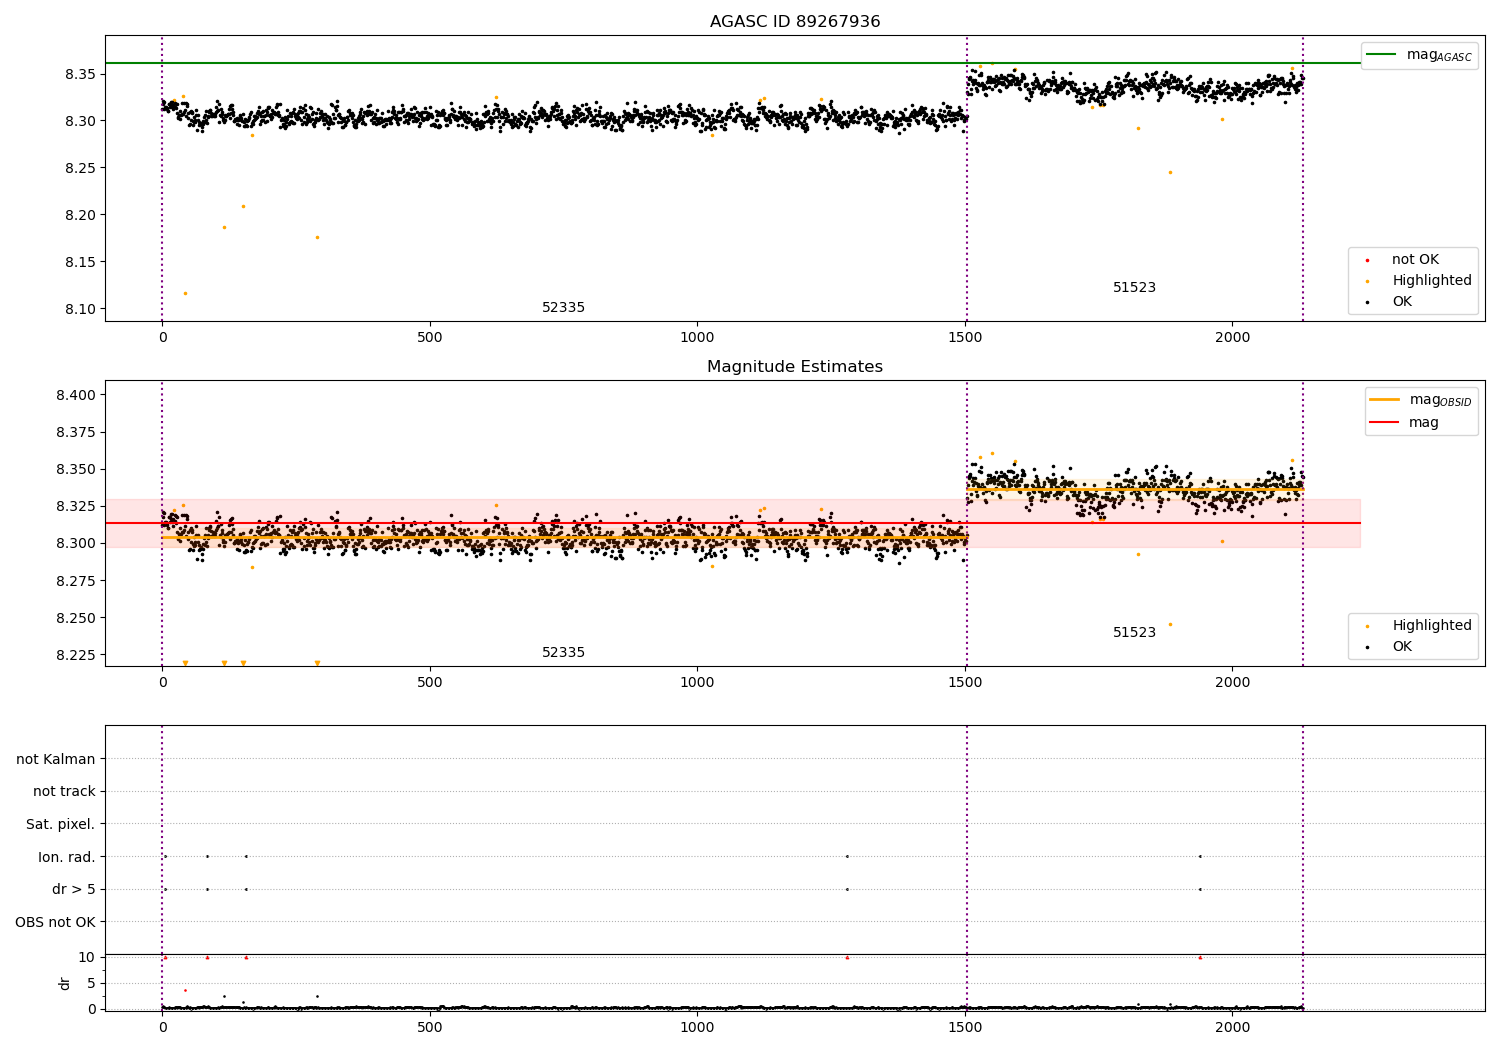Screen dimensions: 1500x1050
Task: Click the 'dr > 5' y-axis label
Action: [x=74, y=889]
